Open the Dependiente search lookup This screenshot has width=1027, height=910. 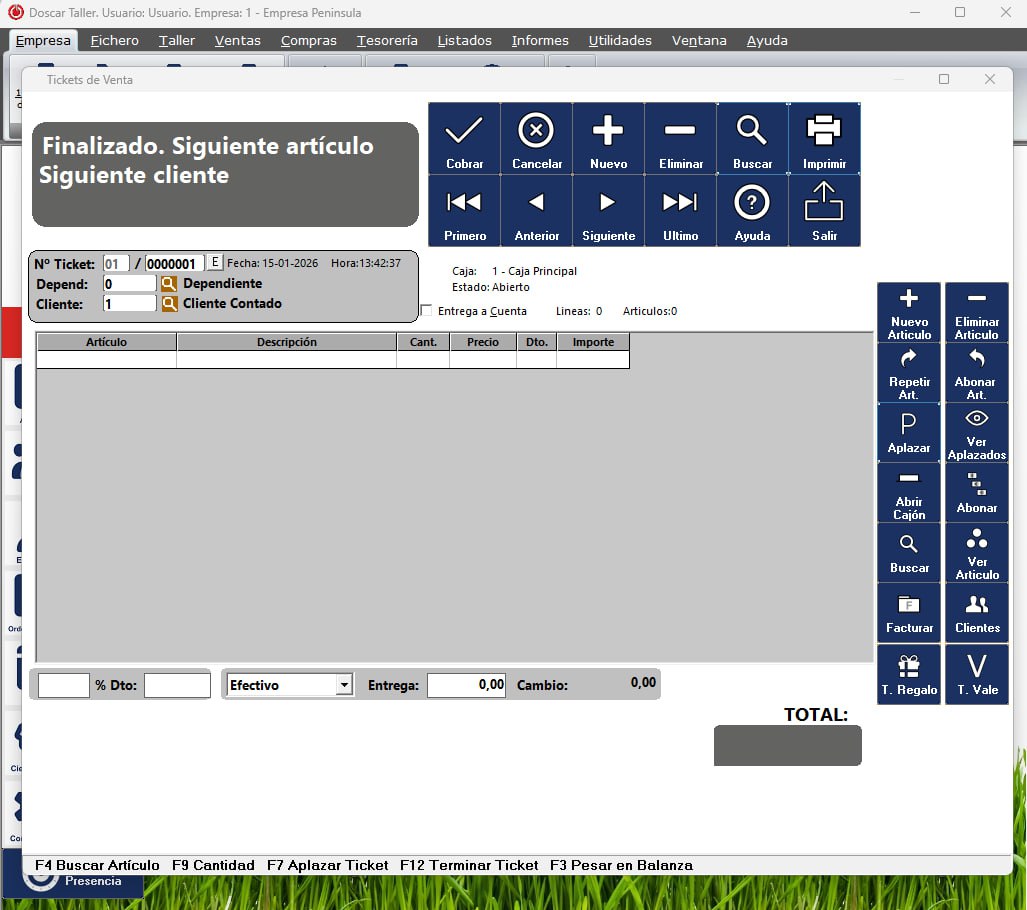click(x=169, y=284)
